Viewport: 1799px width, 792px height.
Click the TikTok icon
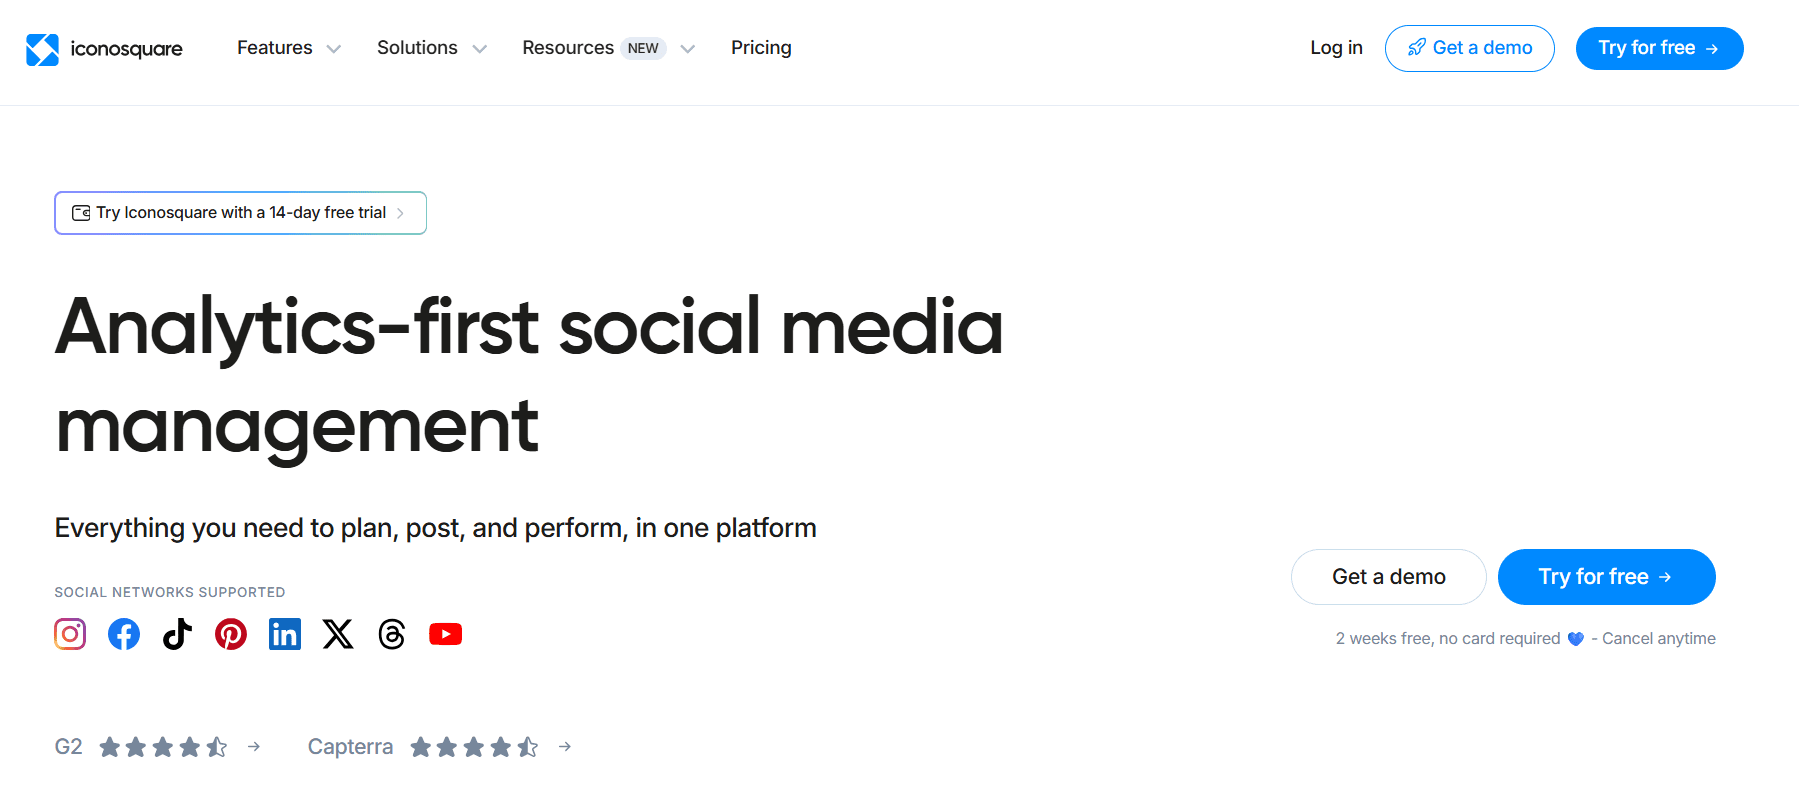pyautogui.click(x=177, y=634)
